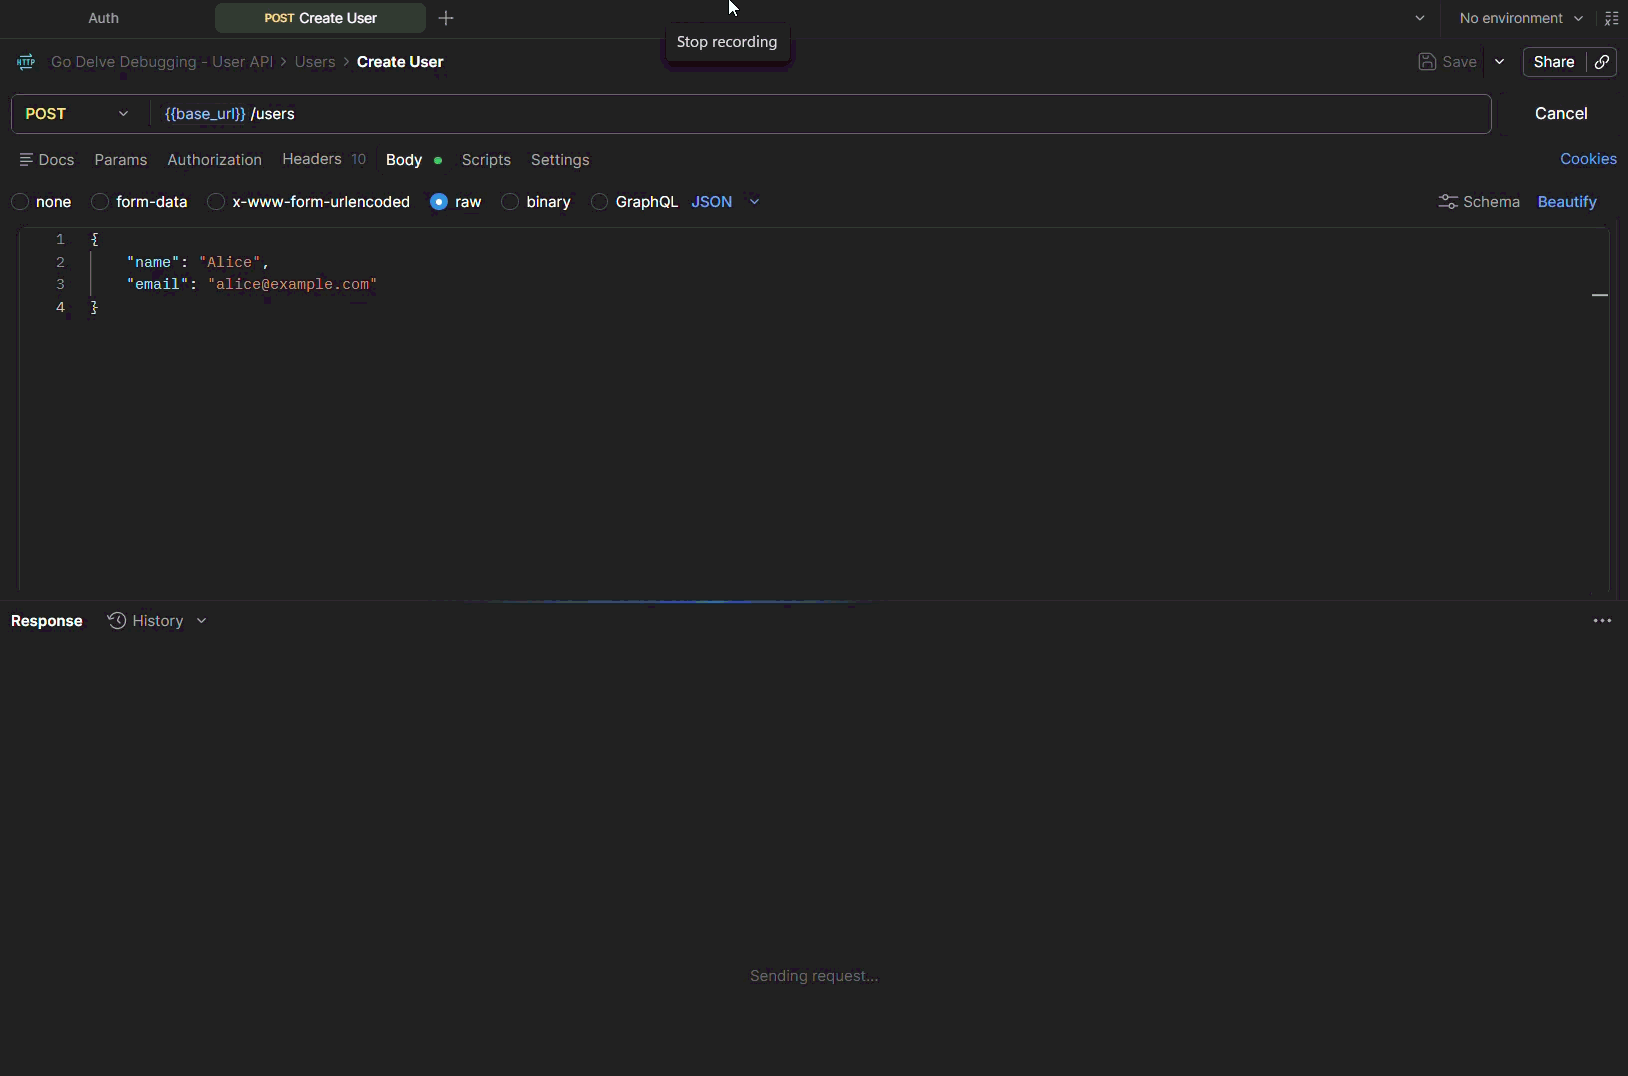Screen dimensions: 1628x1076
Task: Open response options three-dot menu
Action: 1602,621
